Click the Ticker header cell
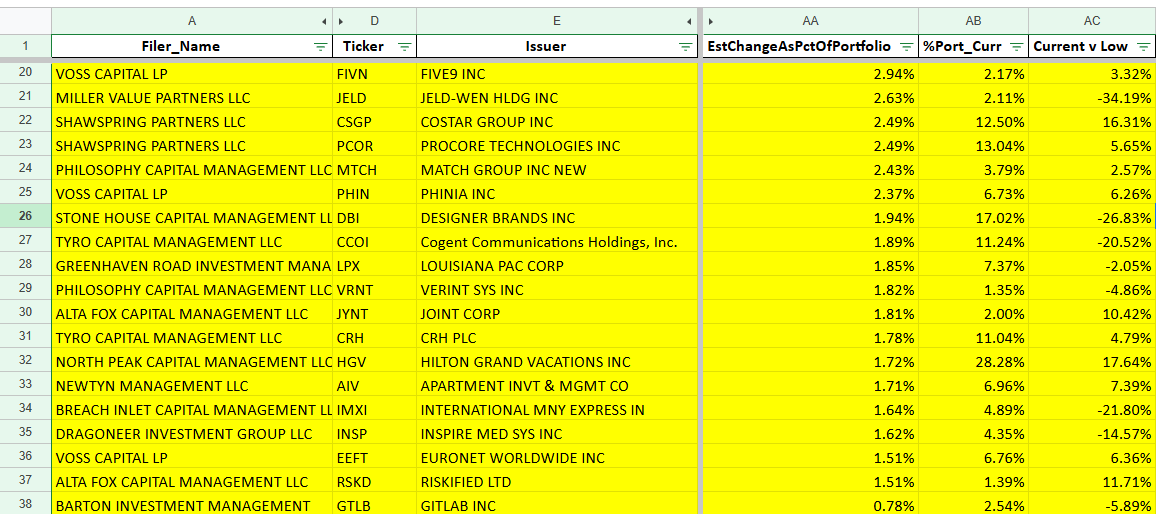The width and height of the screenshot is (1156, 514). tap(375, 46)
